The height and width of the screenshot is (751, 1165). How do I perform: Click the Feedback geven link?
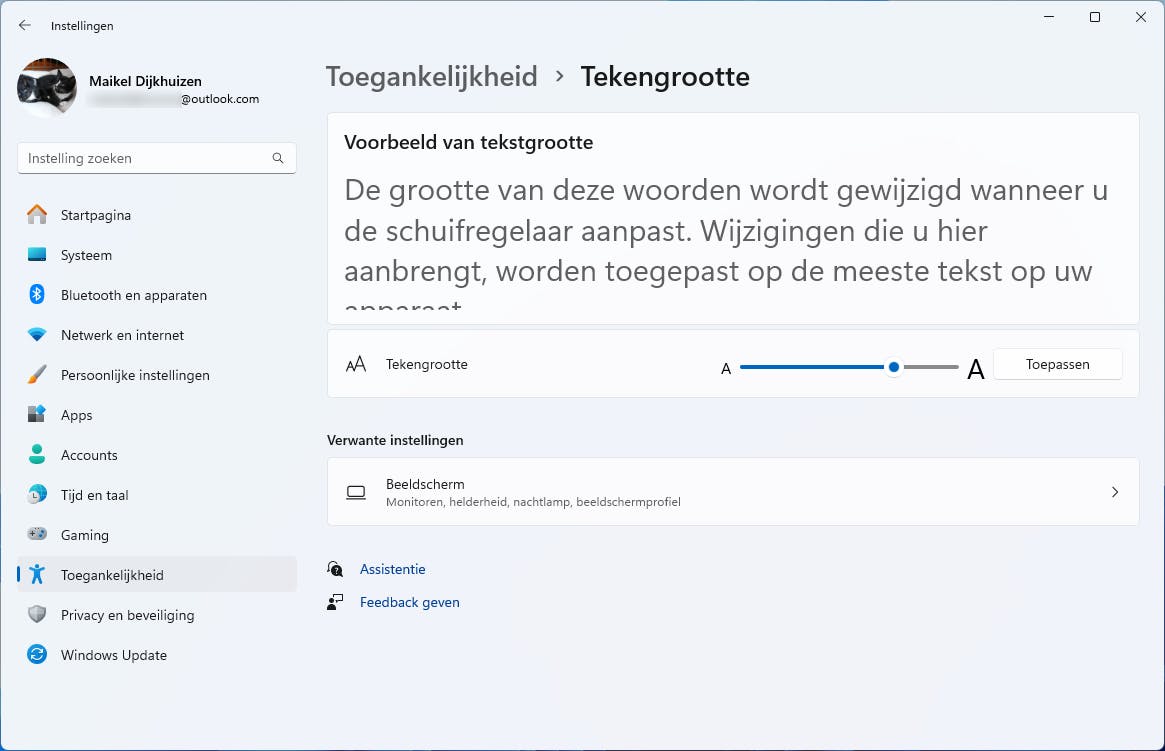[409, 602]
